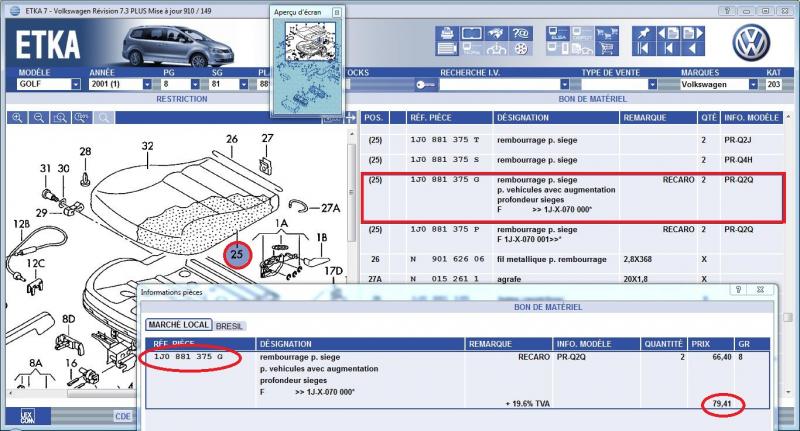Go to the next folder page icon
800x431 pixels.
pyautogui.click(x=693, y=33)
